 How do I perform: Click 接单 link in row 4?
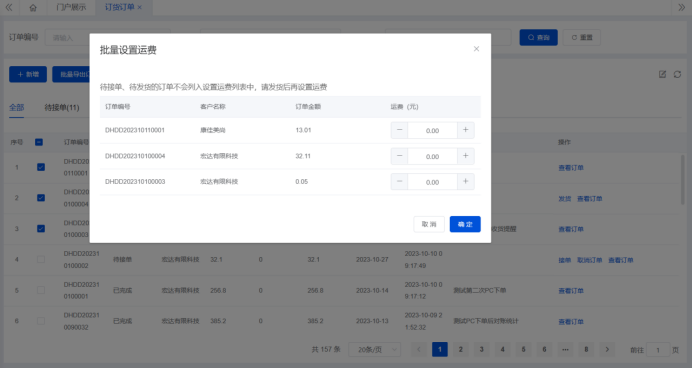(x=564, y=260)
